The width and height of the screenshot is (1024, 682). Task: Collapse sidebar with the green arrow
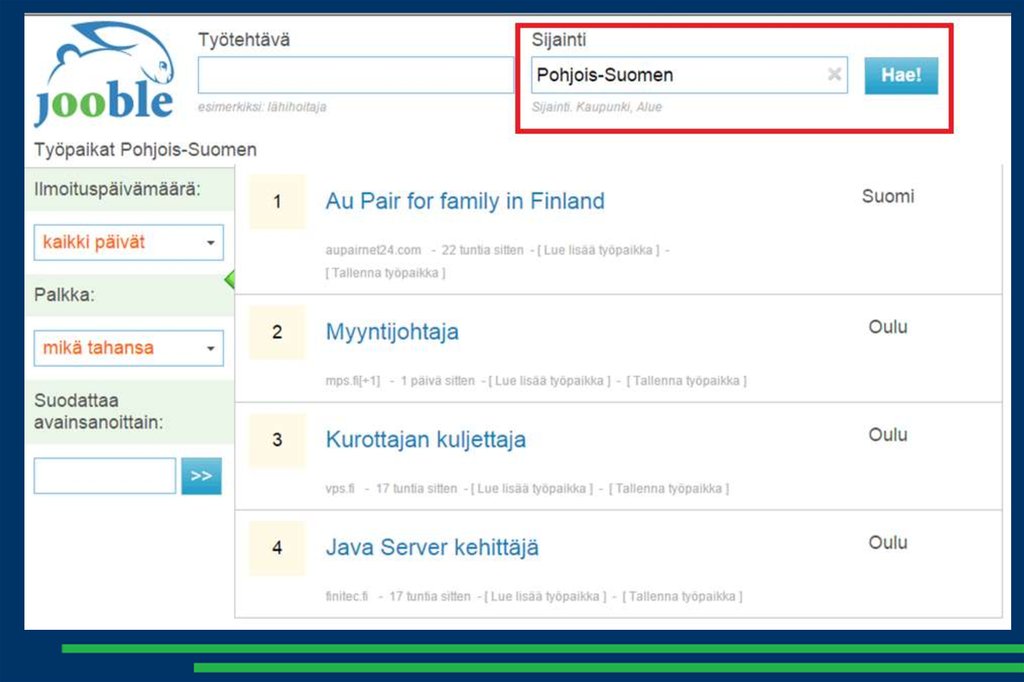coord(229,279)
